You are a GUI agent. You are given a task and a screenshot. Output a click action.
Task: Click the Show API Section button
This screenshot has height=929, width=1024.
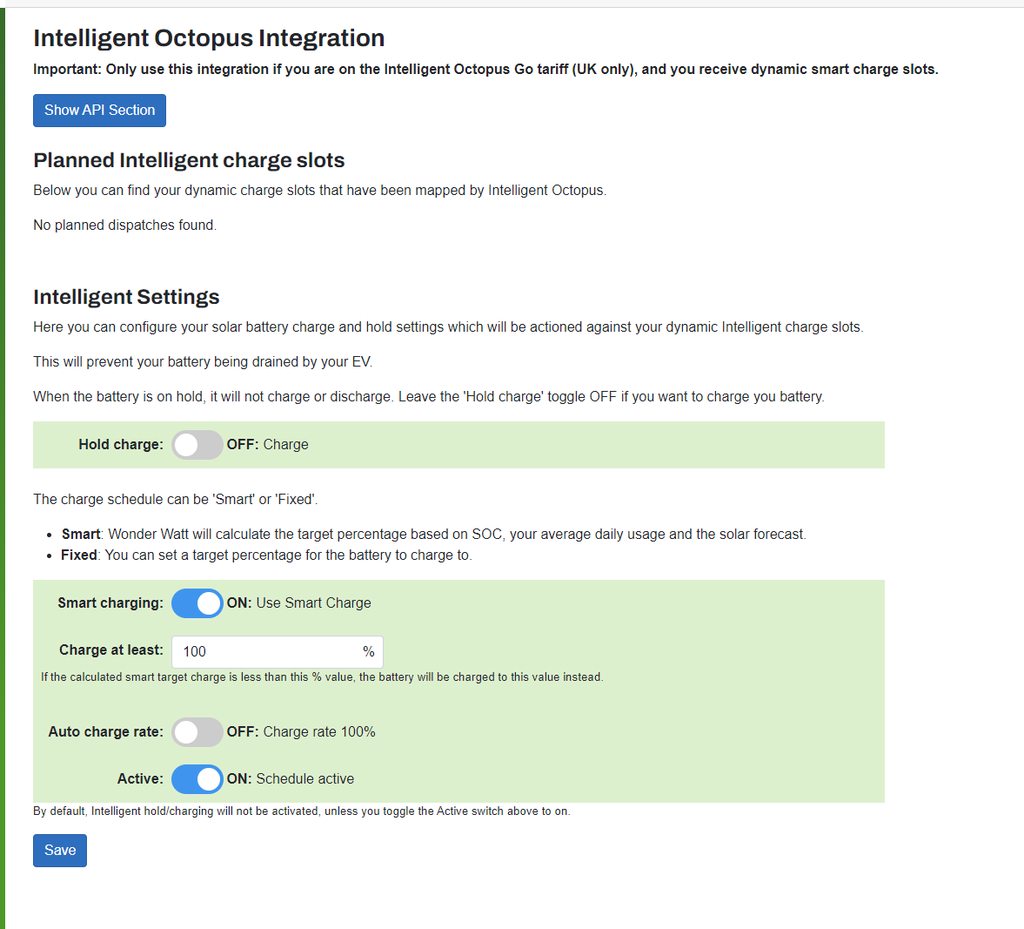(x=99, y=110)
